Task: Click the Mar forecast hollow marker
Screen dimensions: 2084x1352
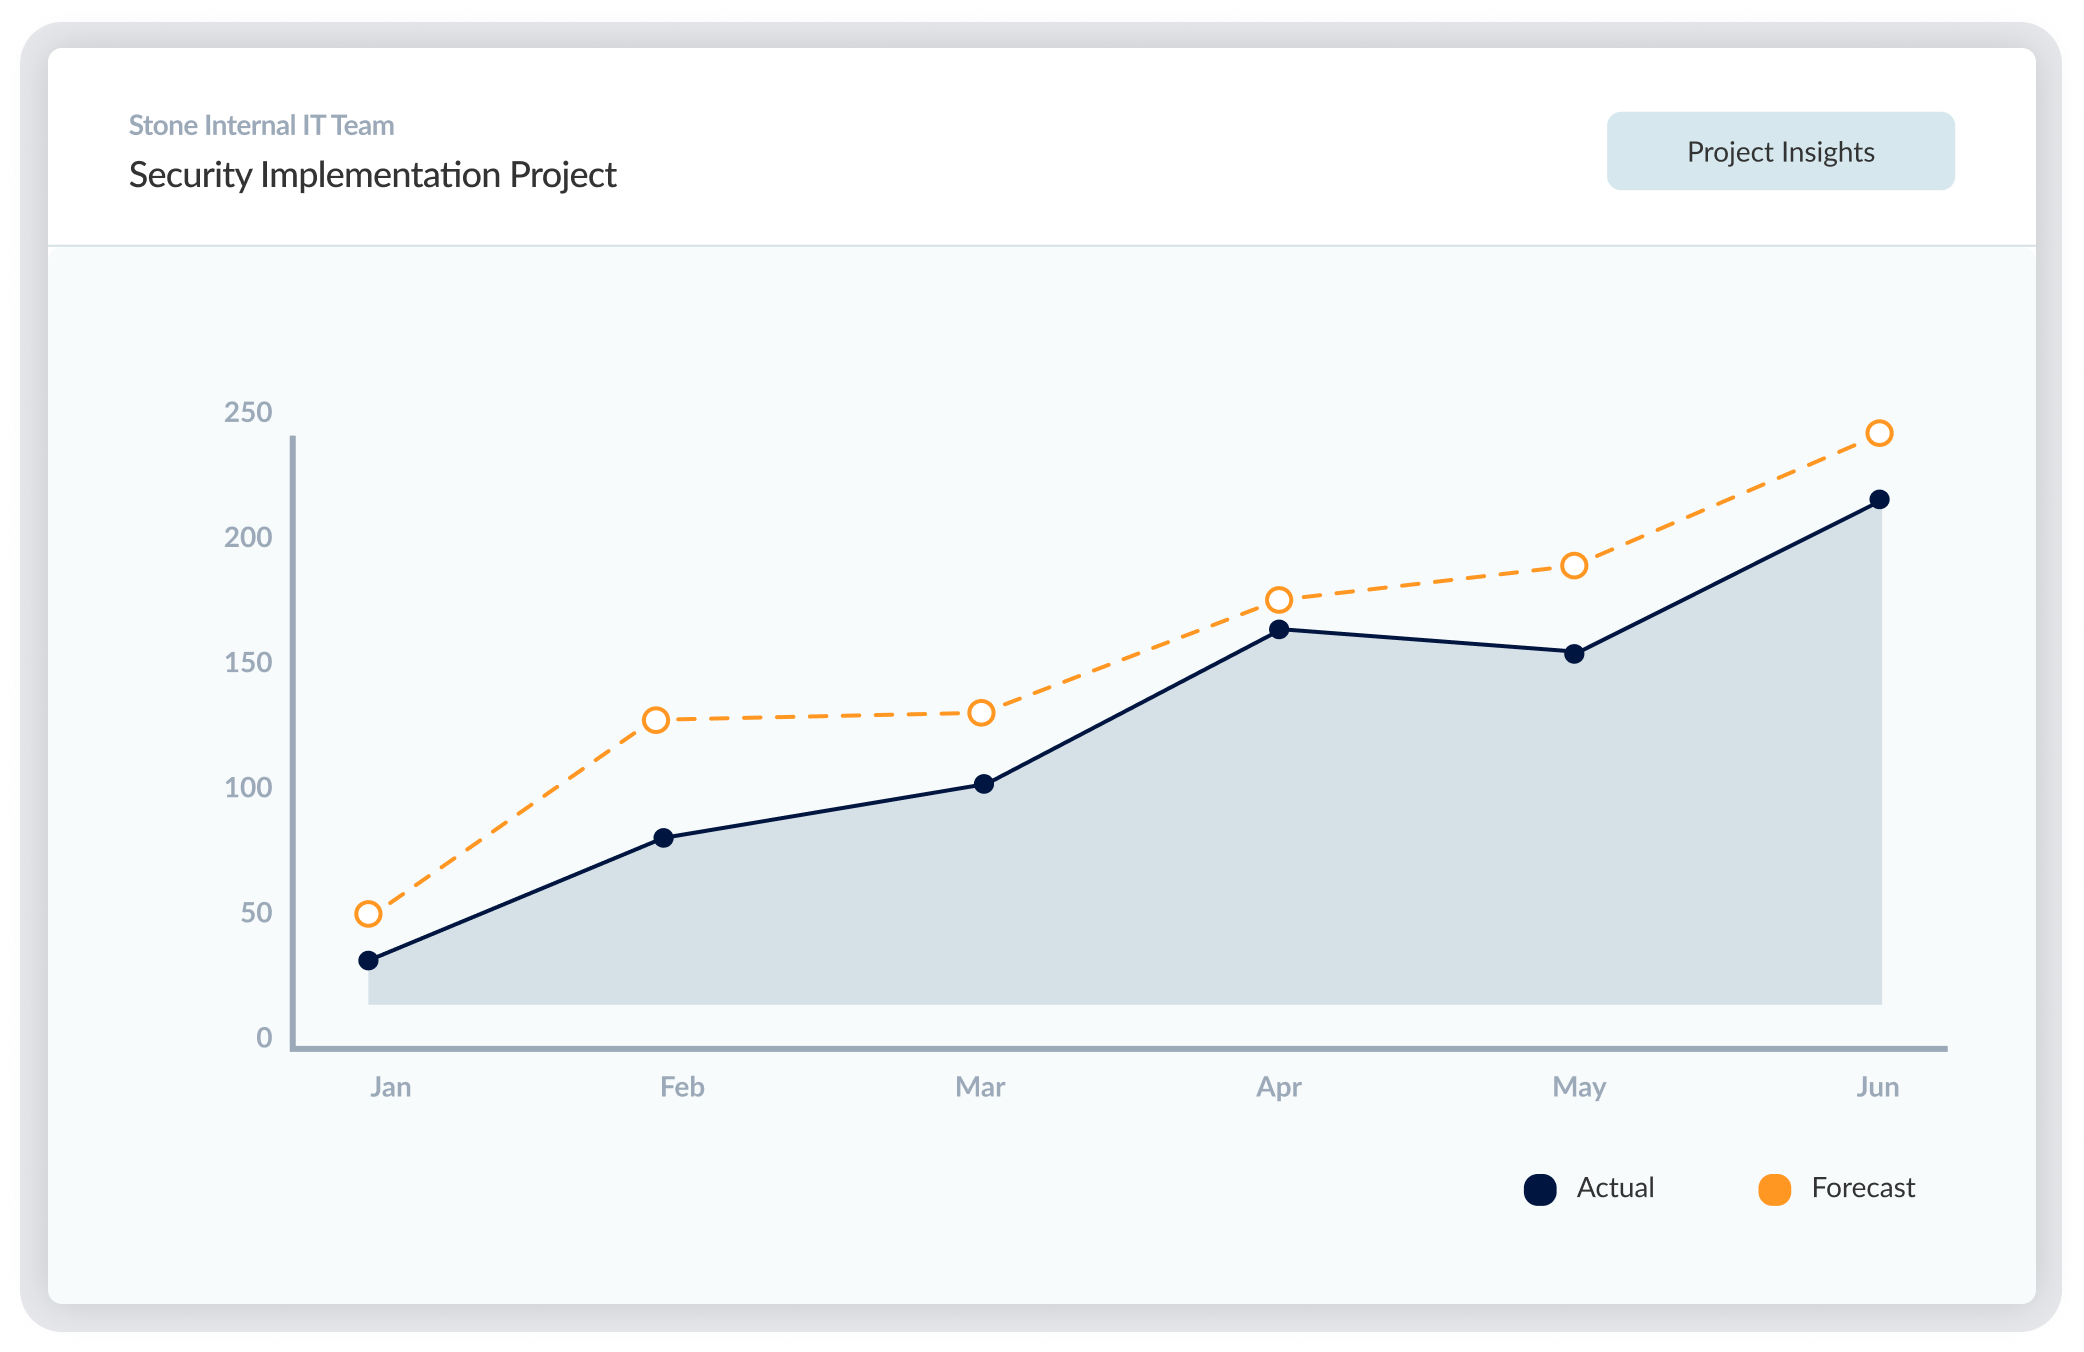Action: point(981,713)
